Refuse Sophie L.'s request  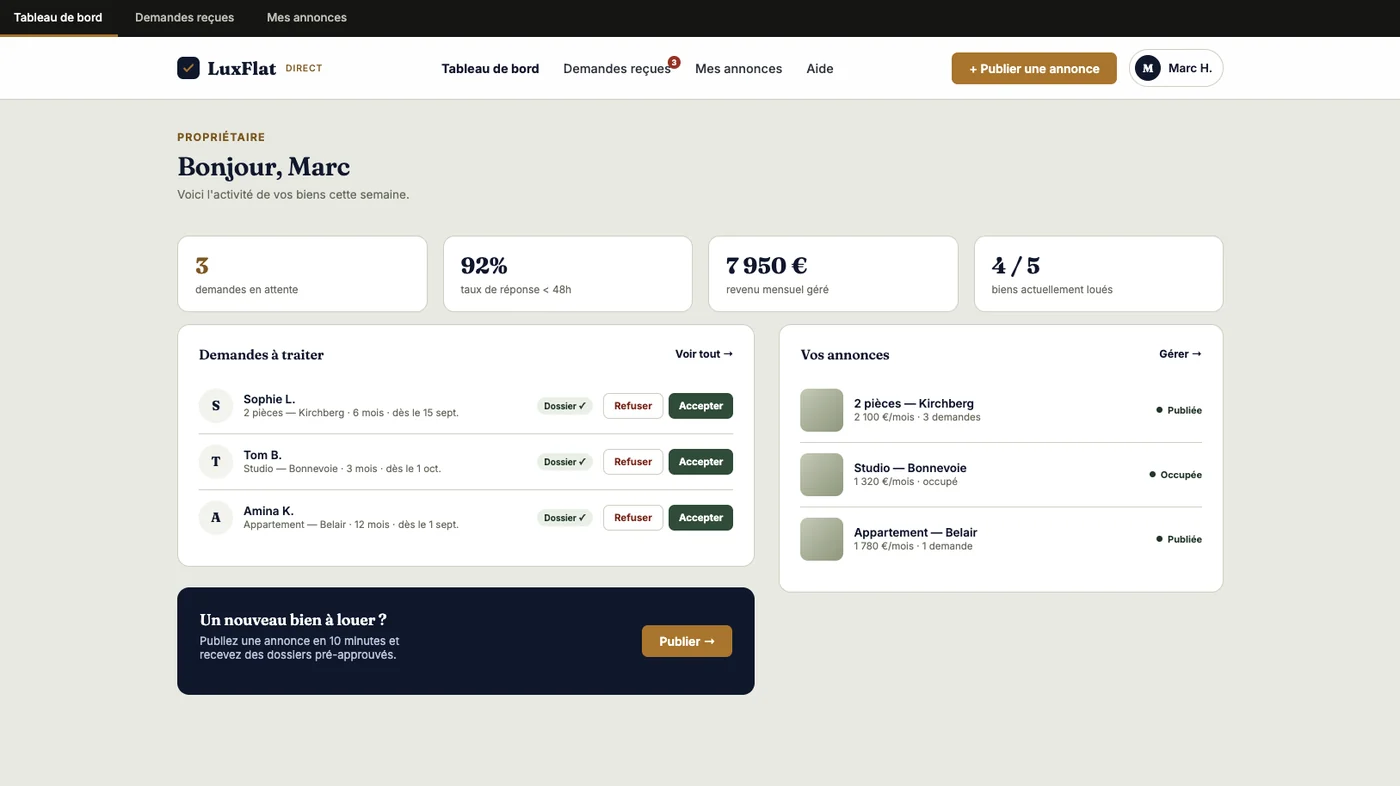[633, 406]
